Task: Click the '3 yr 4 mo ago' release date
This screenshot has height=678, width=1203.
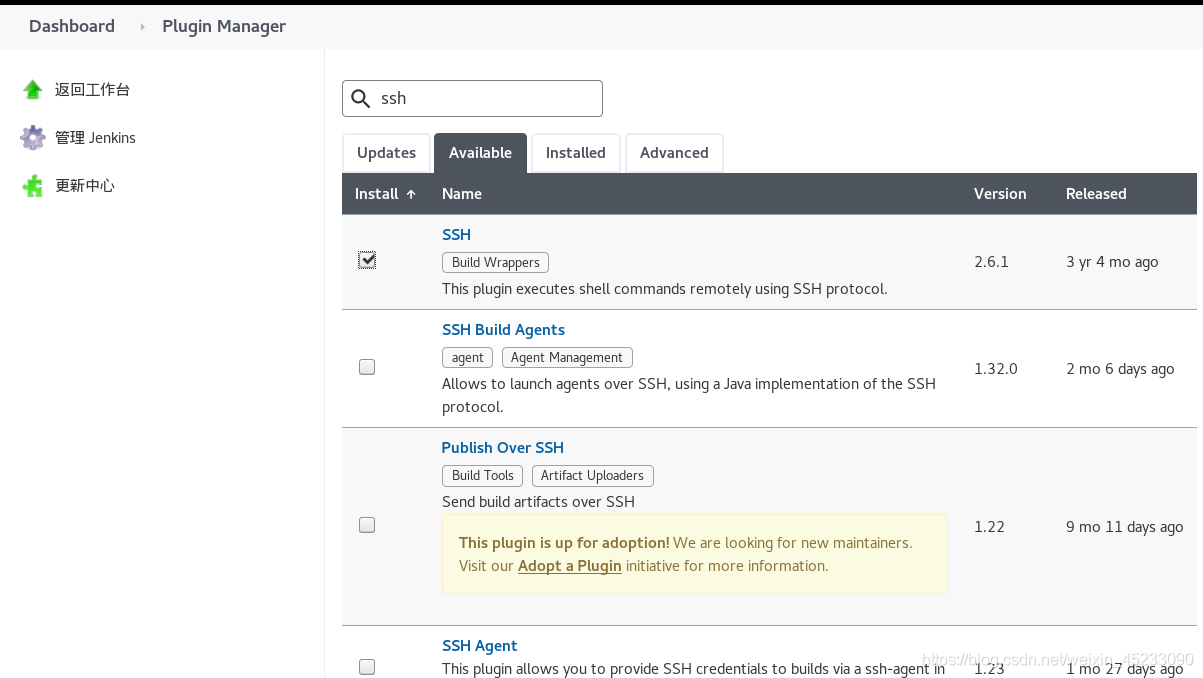Action: coord(1112,262)
